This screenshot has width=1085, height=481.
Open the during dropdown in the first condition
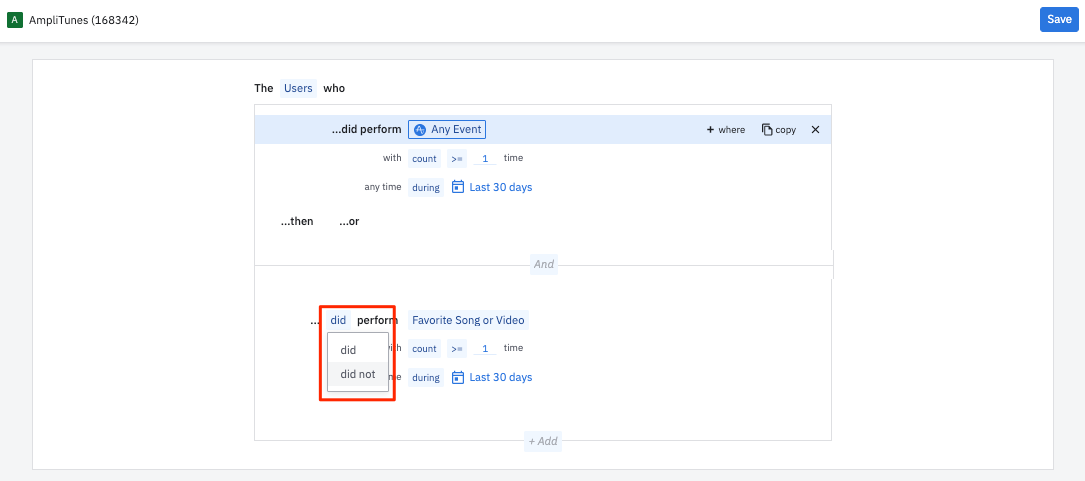426,187
